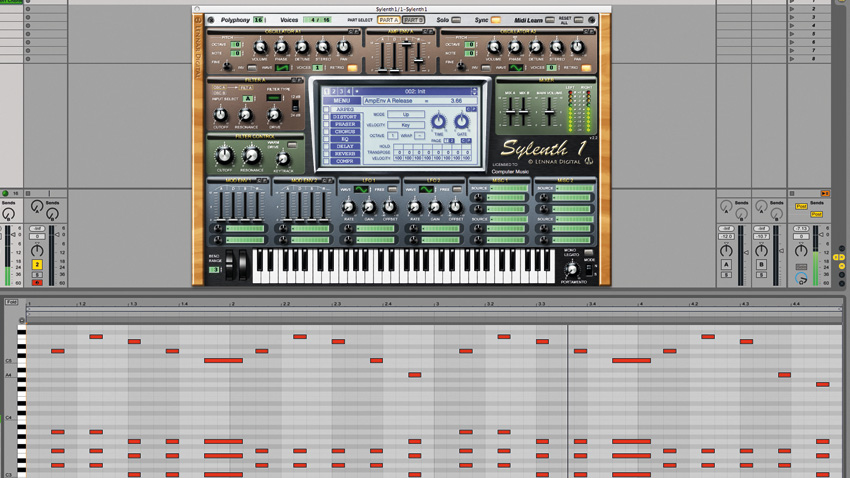
Task: Click the LFO 2 Gain knob
Action: tap(435, 206)
